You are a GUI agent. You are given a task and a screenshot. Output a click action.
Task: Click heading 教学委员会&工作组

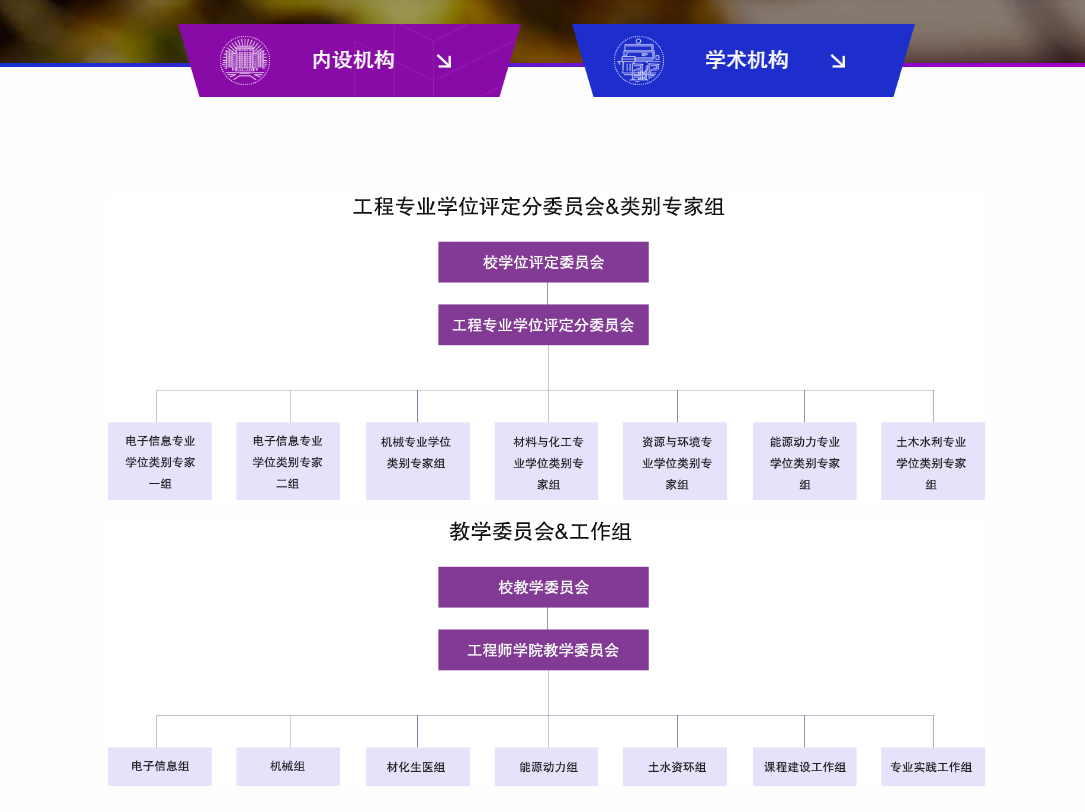point(540,532)
